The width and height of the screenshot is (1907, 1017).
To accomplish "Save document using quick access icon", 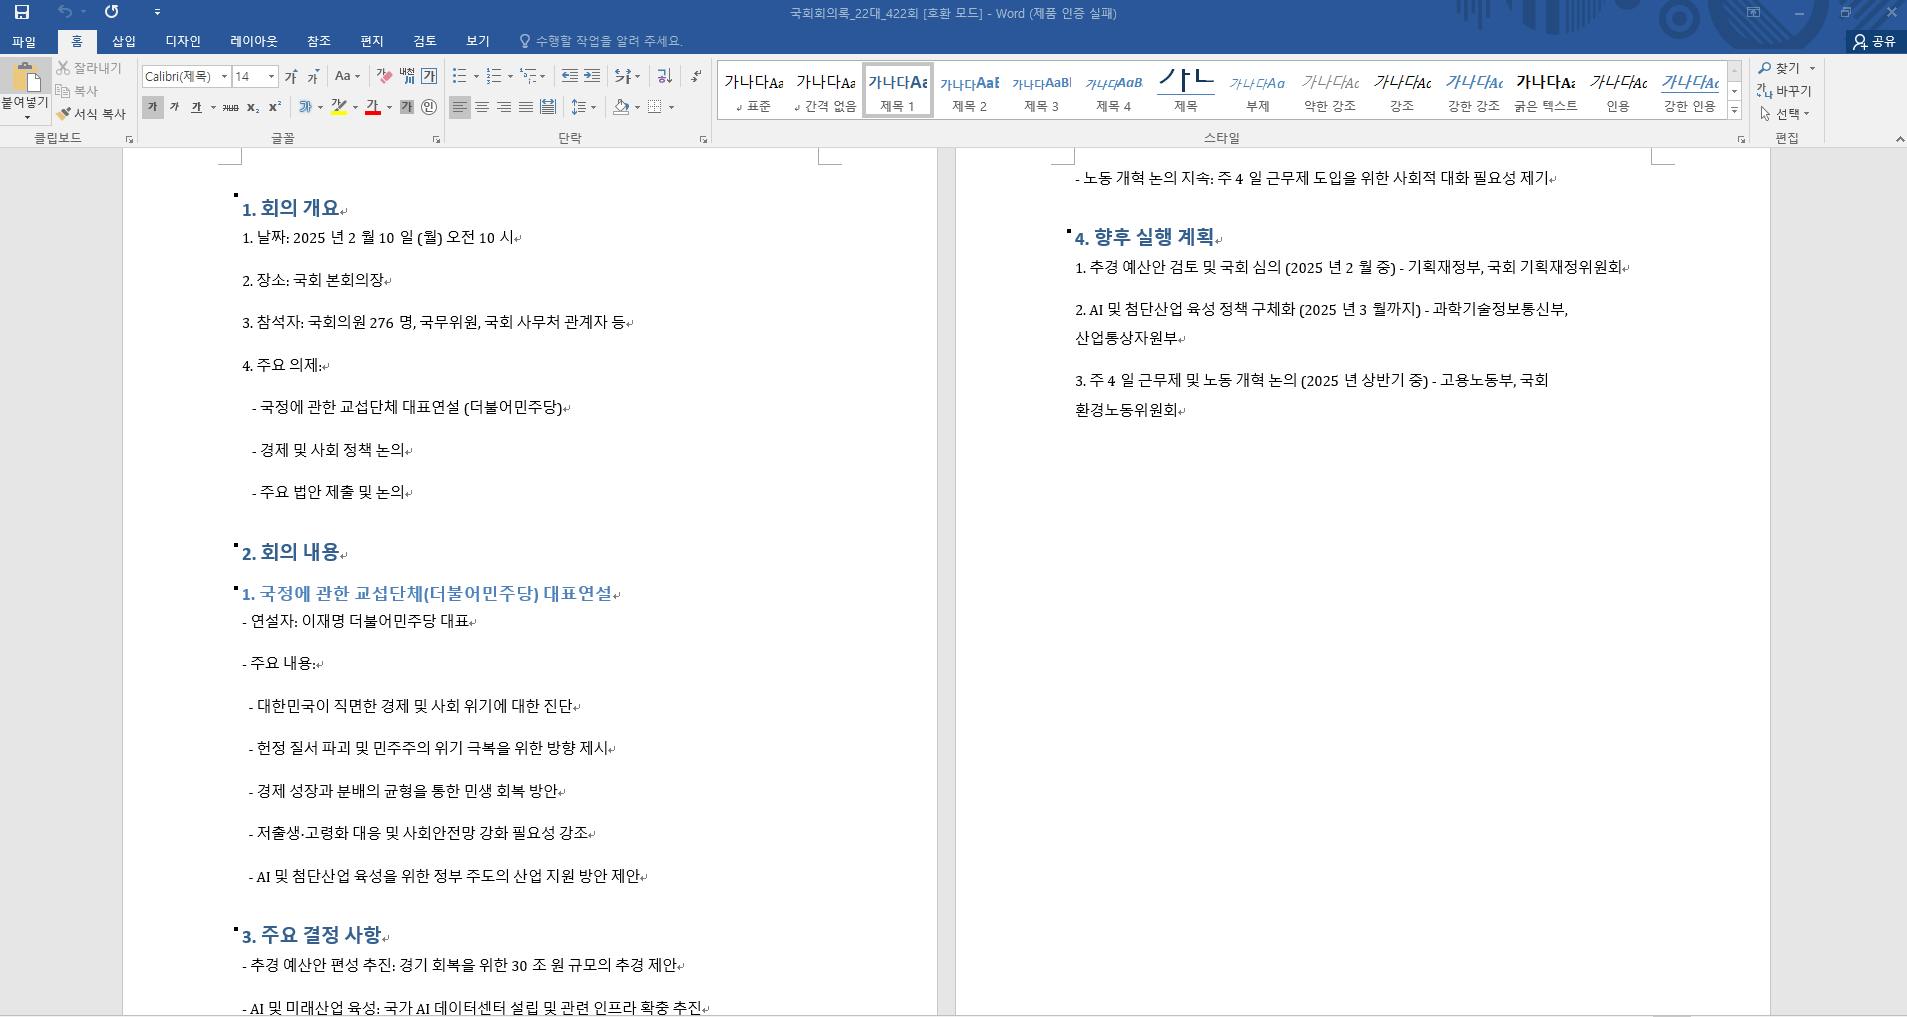I will click(21, 12).
